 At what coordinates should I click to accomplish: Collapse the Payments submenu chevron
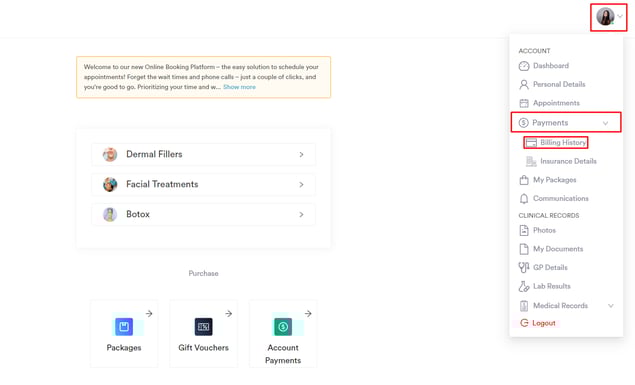(x=605, y=123)
